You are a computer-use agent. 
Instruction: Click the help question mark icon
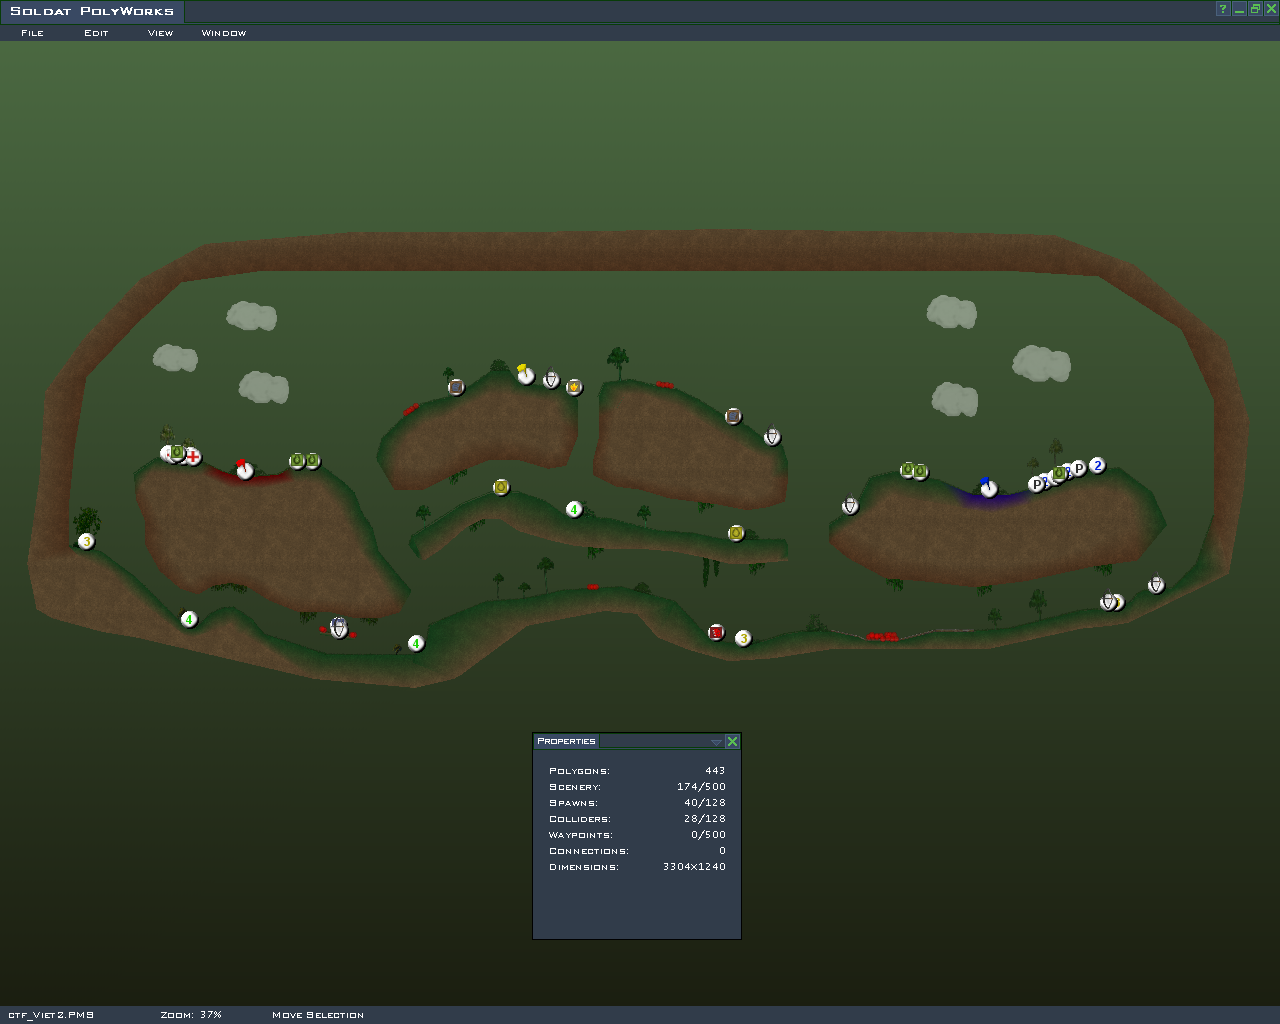(x=1222, y=9)
